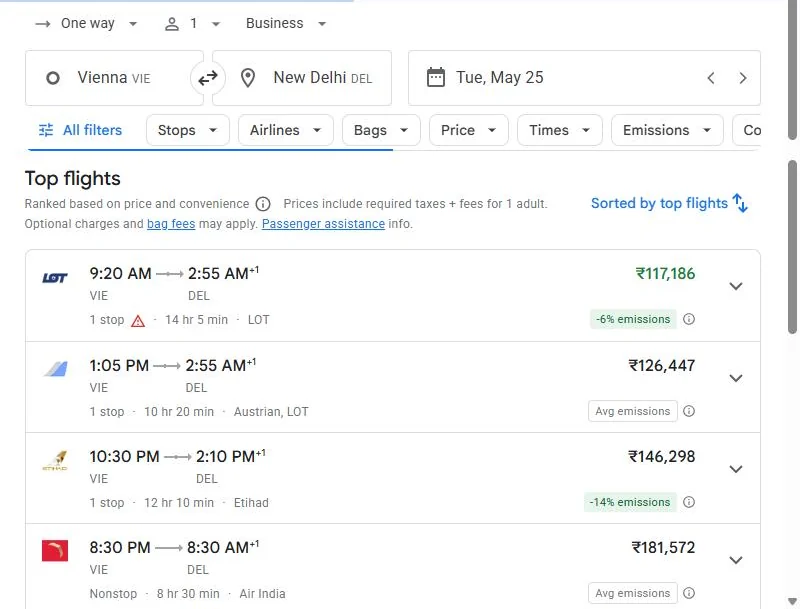Expand the Austrian 1:05 PM flight details

pos(736,378)
